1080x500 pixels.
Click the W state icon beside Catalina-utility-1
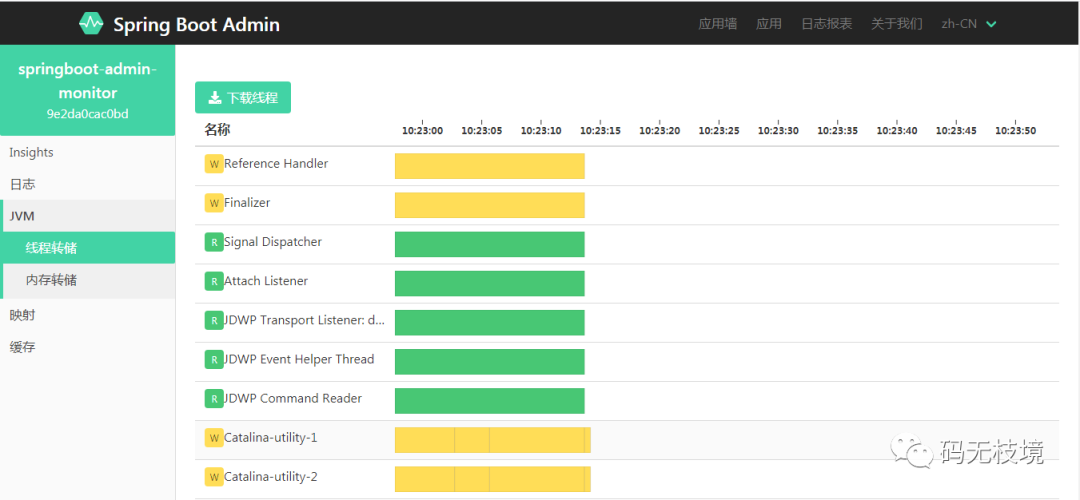(214, 437)
